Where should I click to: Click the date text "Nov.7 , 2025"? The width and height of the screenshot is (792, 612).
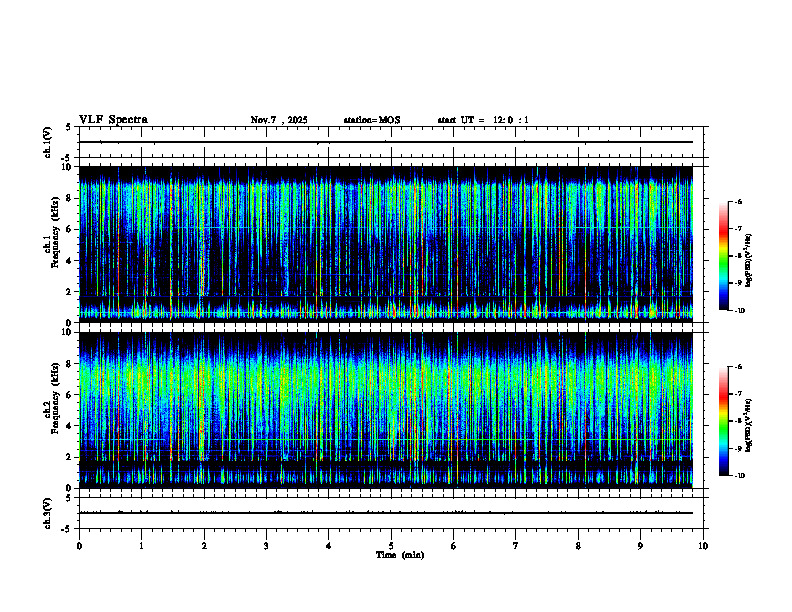[x=279, y=120]
